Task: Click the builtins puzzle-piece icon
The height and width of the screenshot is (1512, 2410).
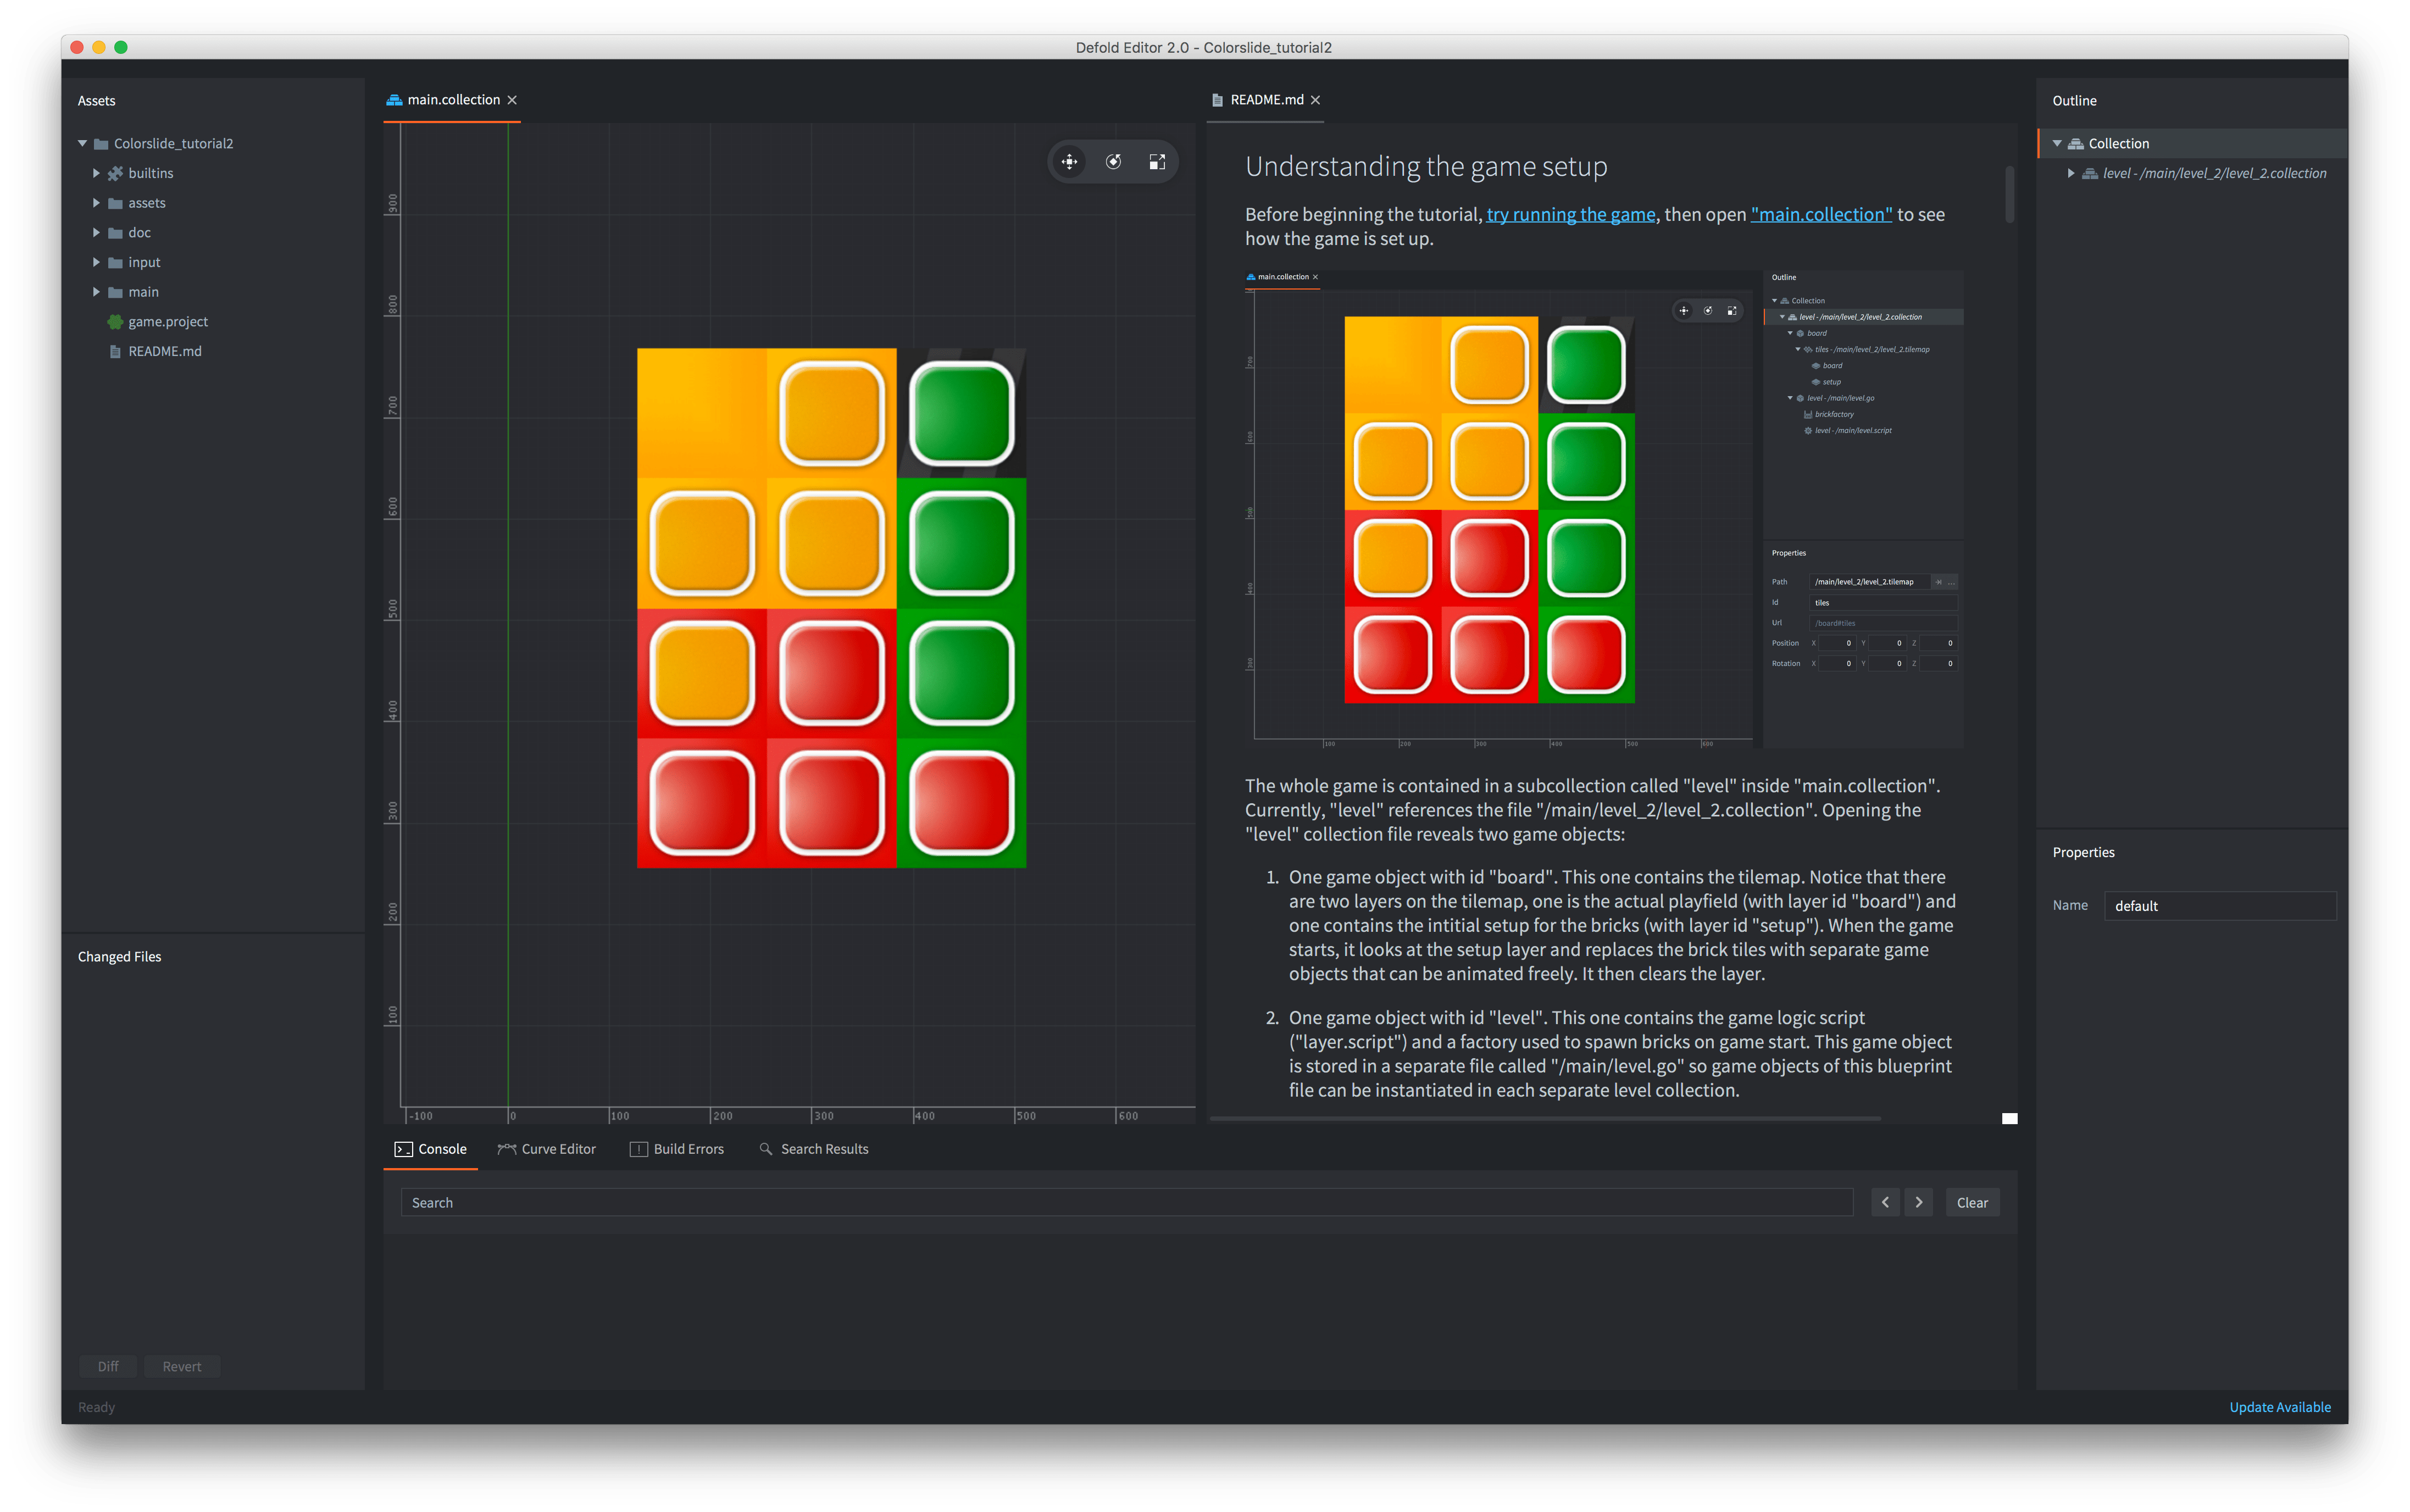Action: pos(116,173)
